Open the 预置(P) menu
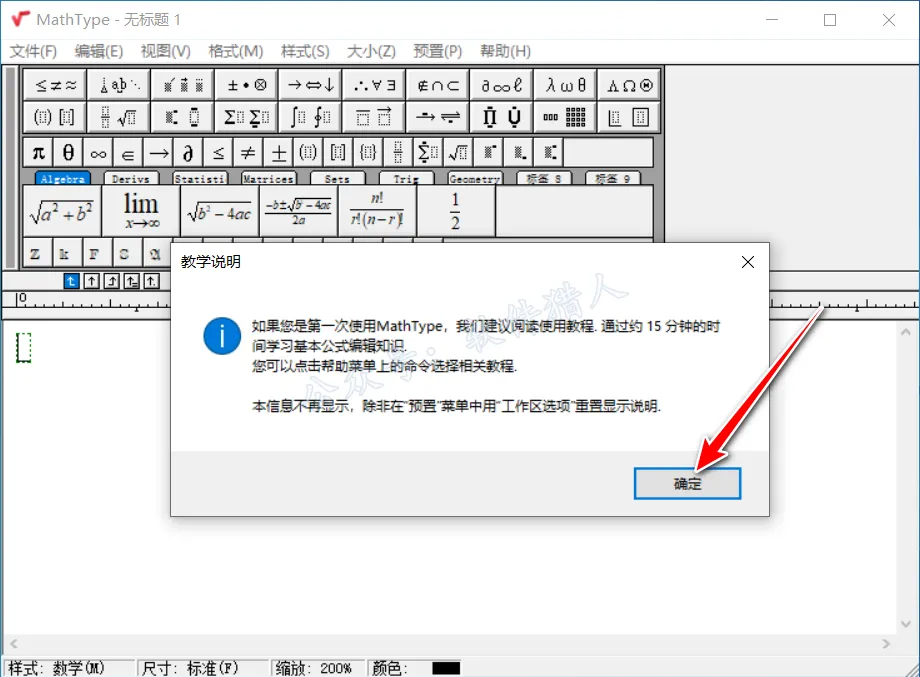 pyautogui.click(x=437, y=52)
